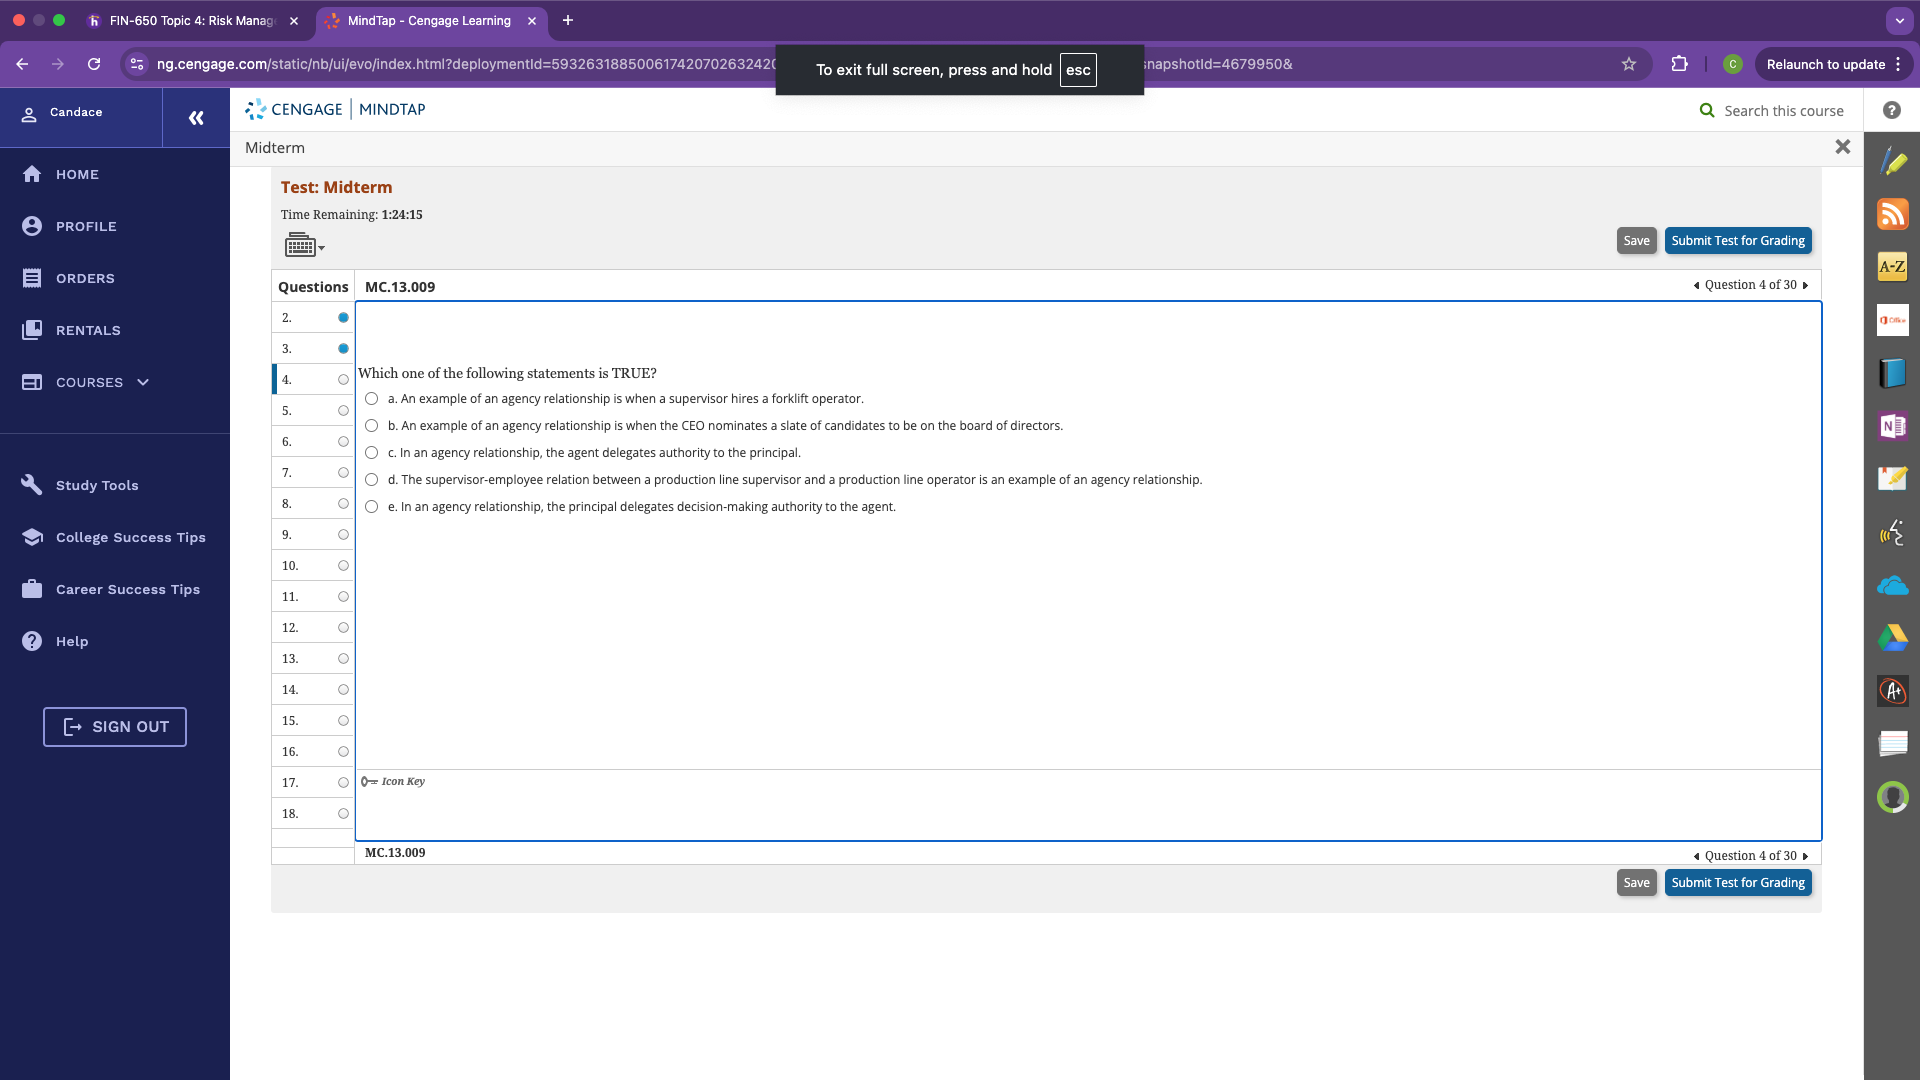Open the OneNote app icon
The width and height of the screenshot is (1920, 1080).
click(1892, 426)
